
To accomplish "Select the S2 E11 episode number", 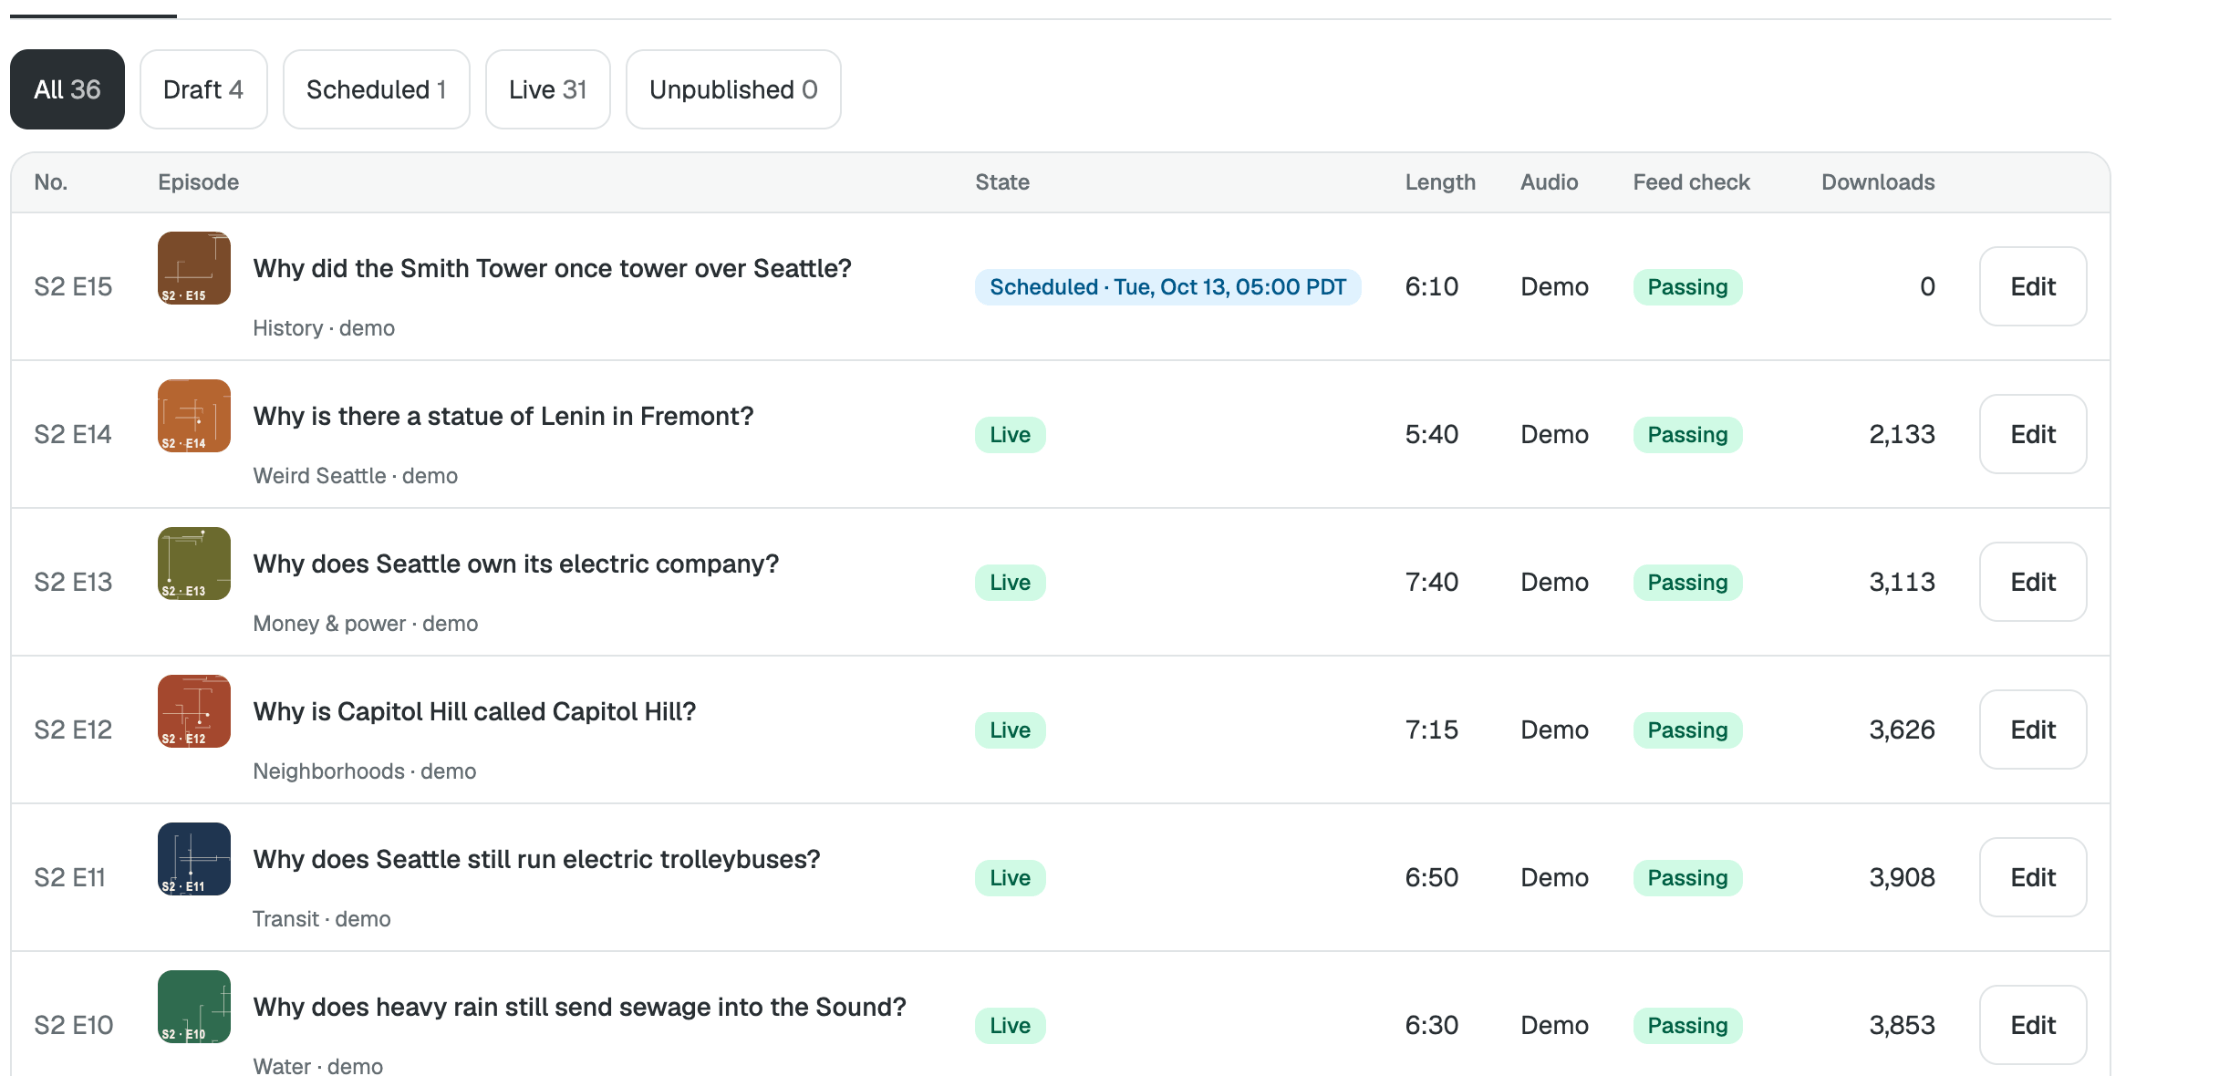I will (x=70, y=877).
